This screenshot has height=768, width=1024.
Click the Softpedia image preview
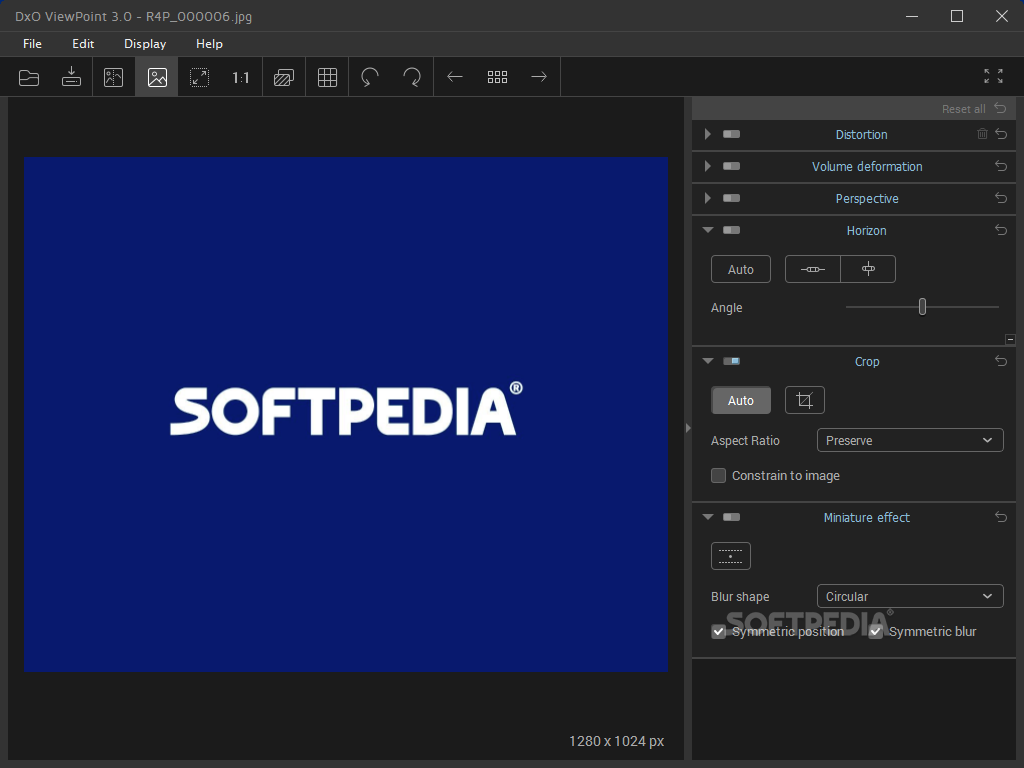pos(346,414)
